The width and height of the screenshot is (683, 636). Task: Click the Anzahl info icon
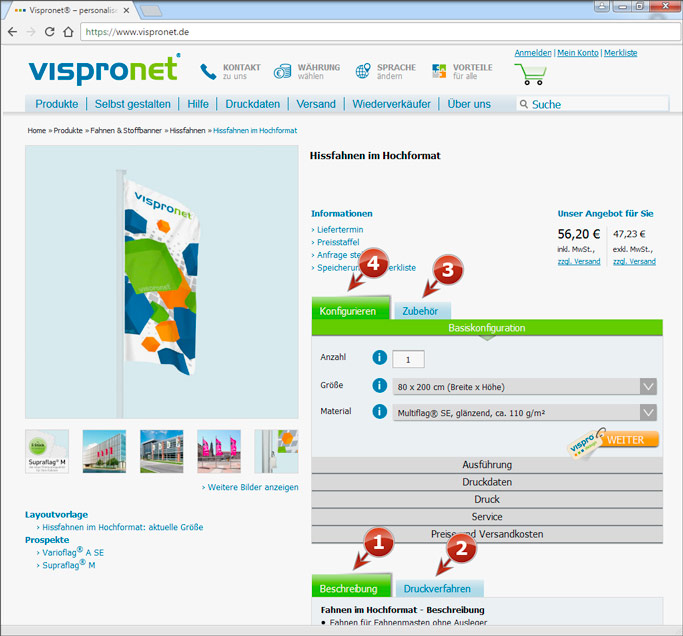pos(379,358)
